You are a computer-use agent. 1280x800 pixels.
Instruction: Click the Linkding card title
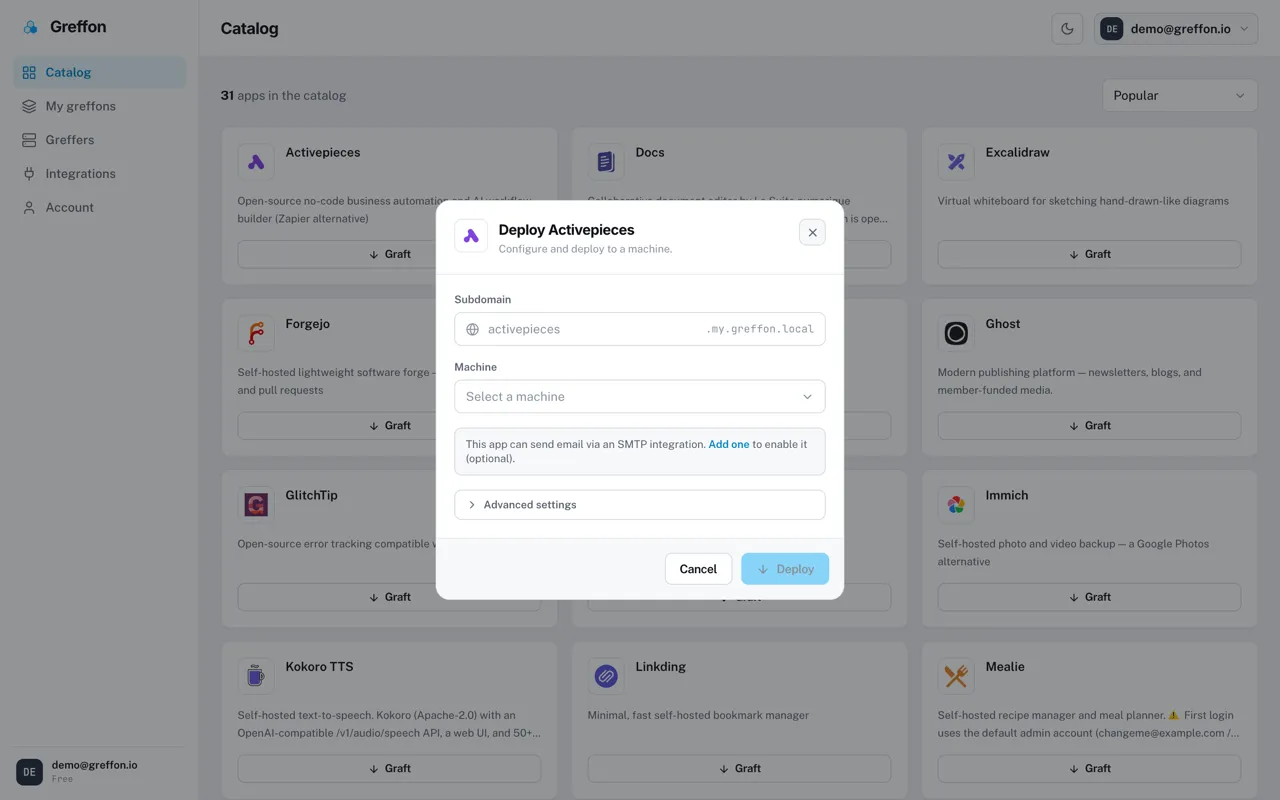(661, 667)
